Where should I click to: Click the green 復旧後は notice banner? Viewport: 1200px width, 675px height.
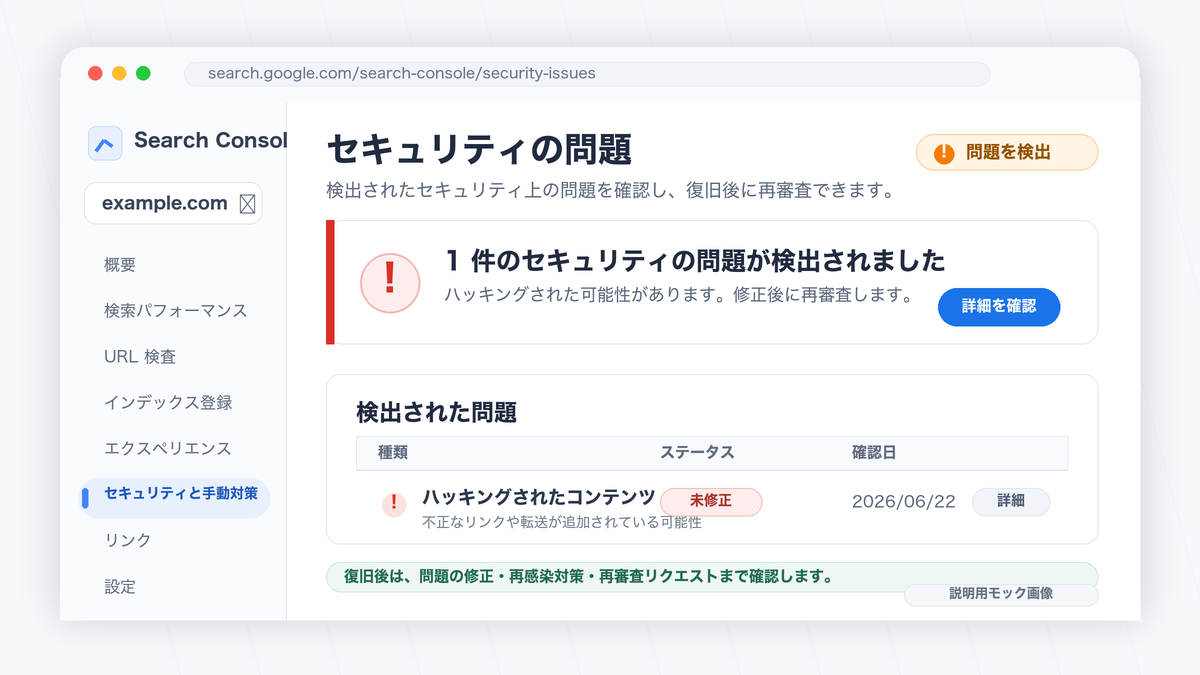712,577
